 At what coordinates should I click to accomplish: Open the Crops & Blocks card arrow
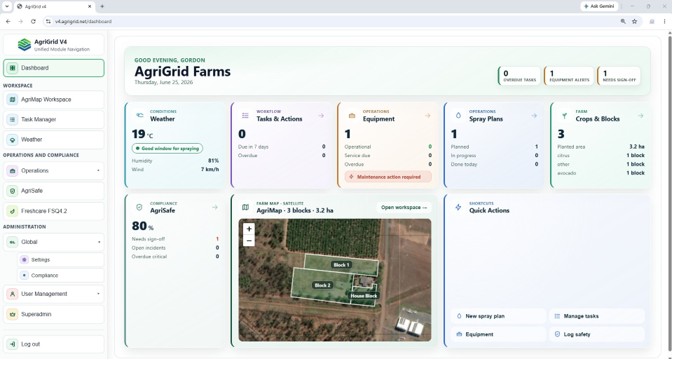coord(640,116)
